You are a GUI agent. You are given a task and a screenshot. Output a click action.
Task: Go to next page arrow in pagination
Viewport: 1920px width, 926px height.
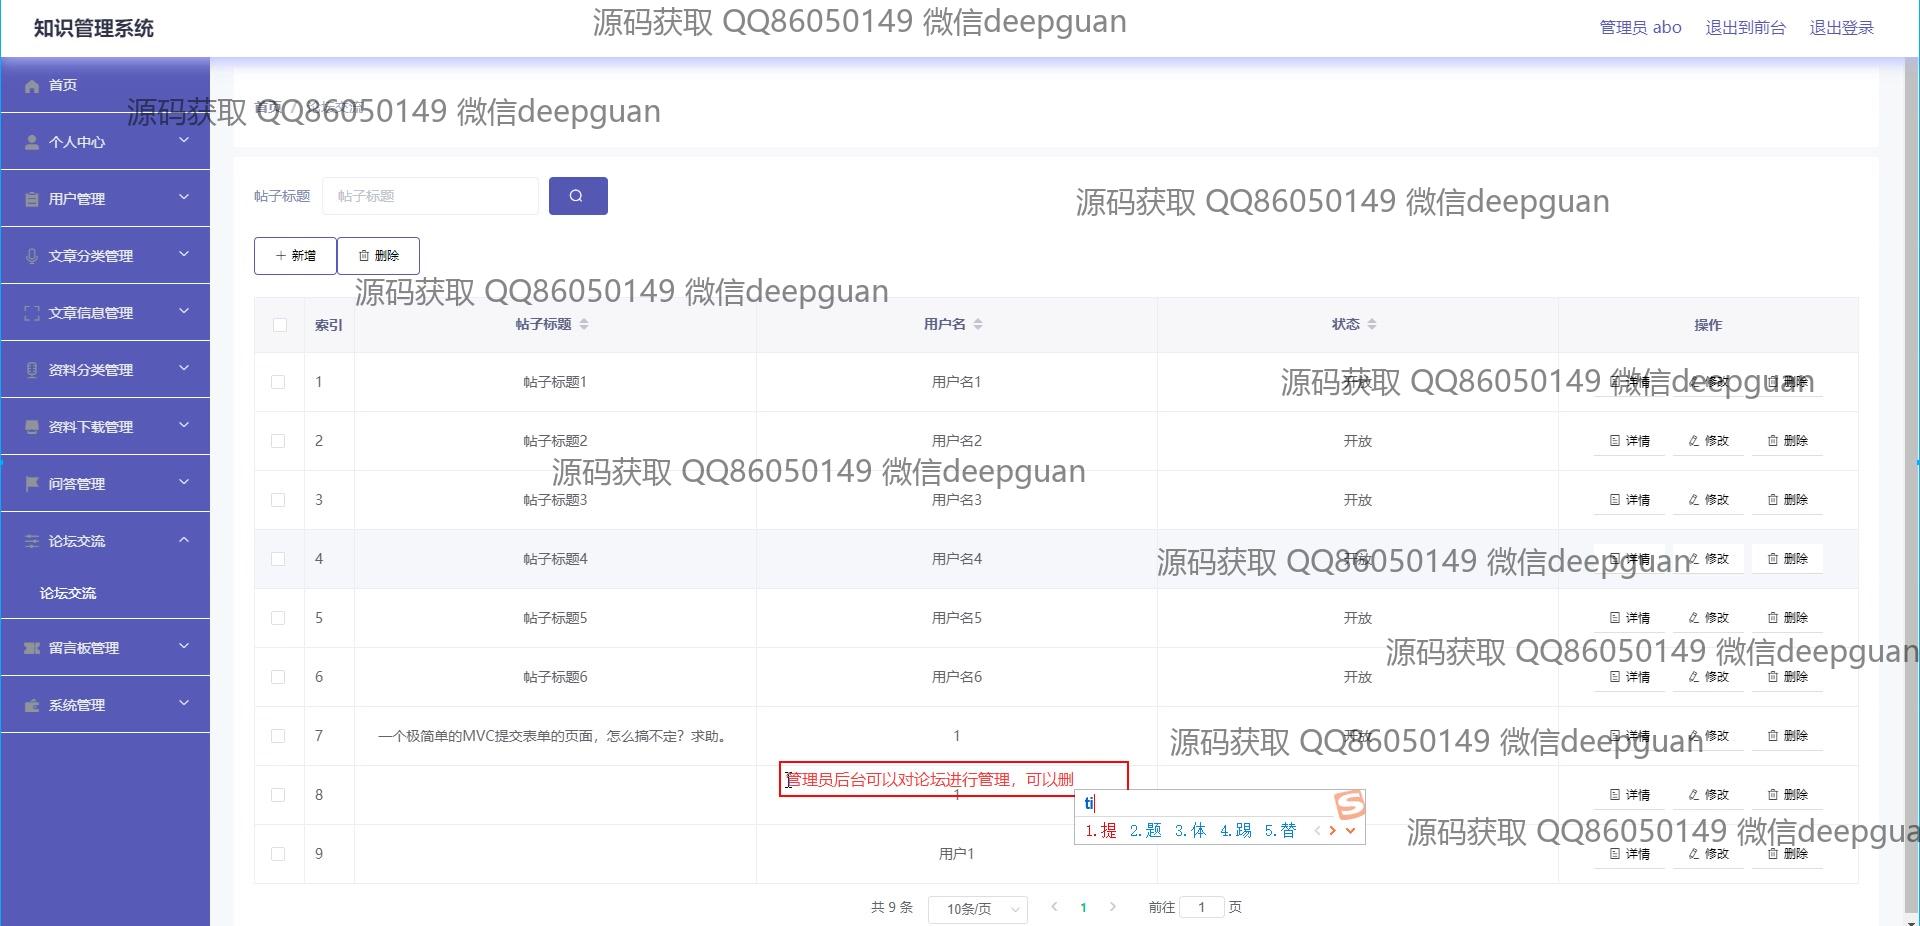(x=1112, y=907)
